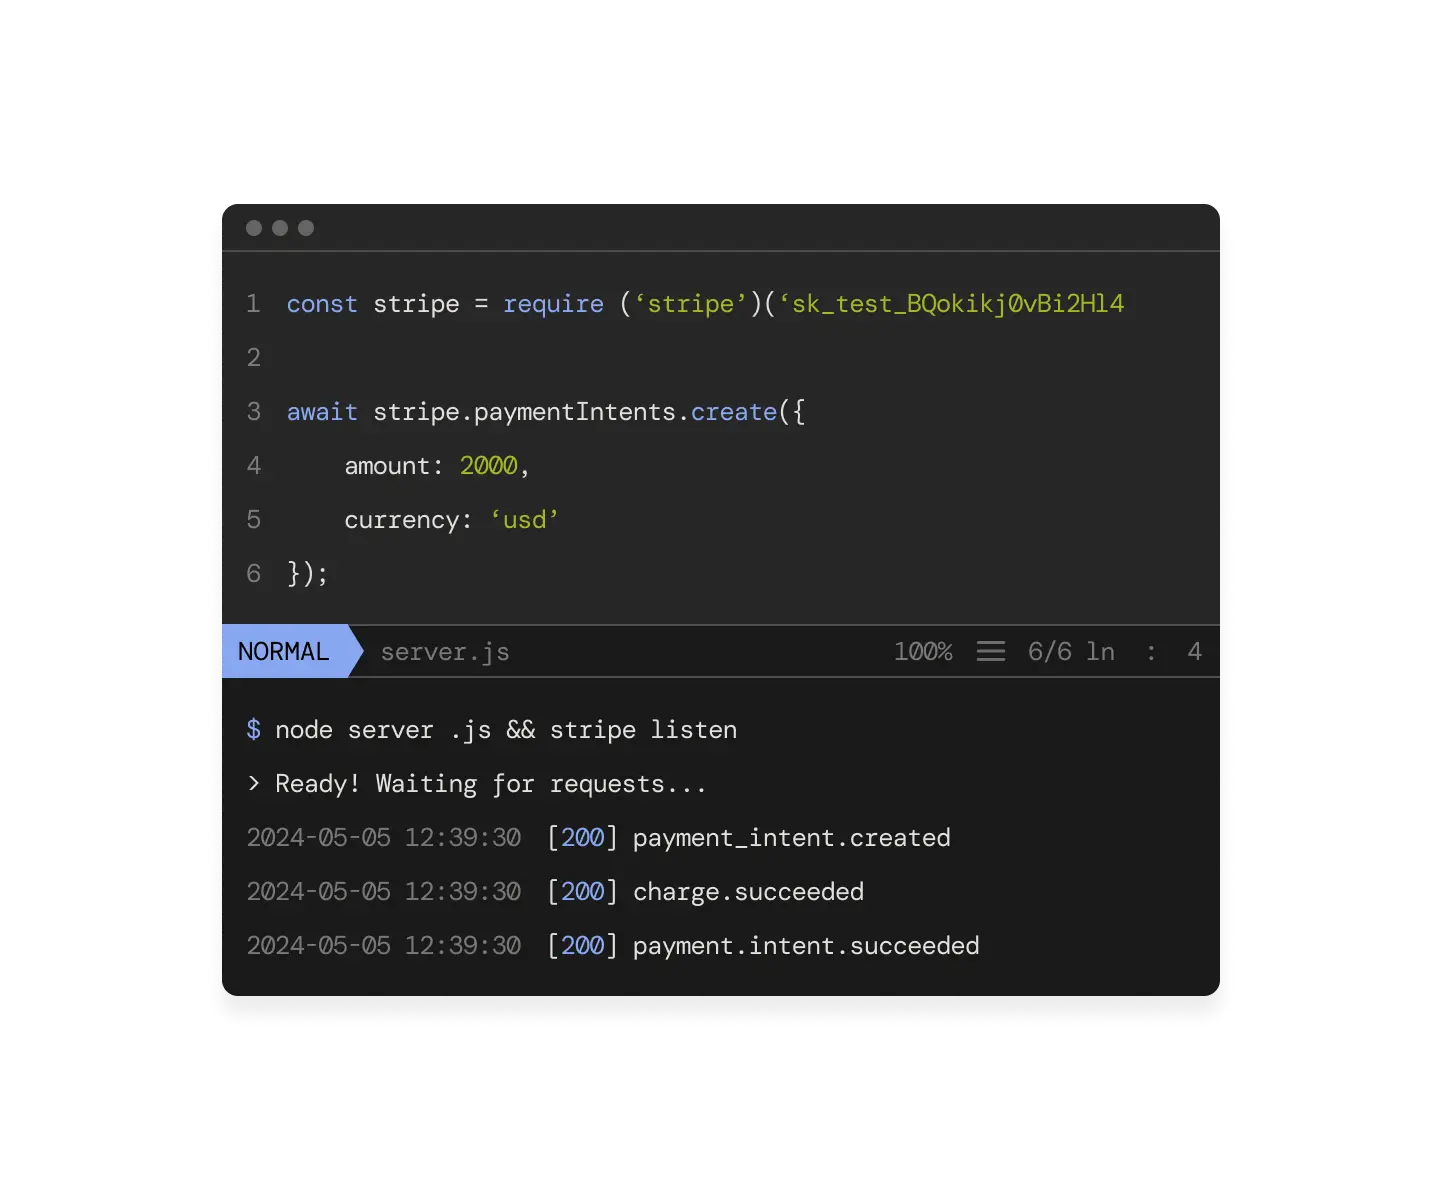1440x1200 pixels.
Task: Click line number 4 in the gutter
Action: click(253, 465)
